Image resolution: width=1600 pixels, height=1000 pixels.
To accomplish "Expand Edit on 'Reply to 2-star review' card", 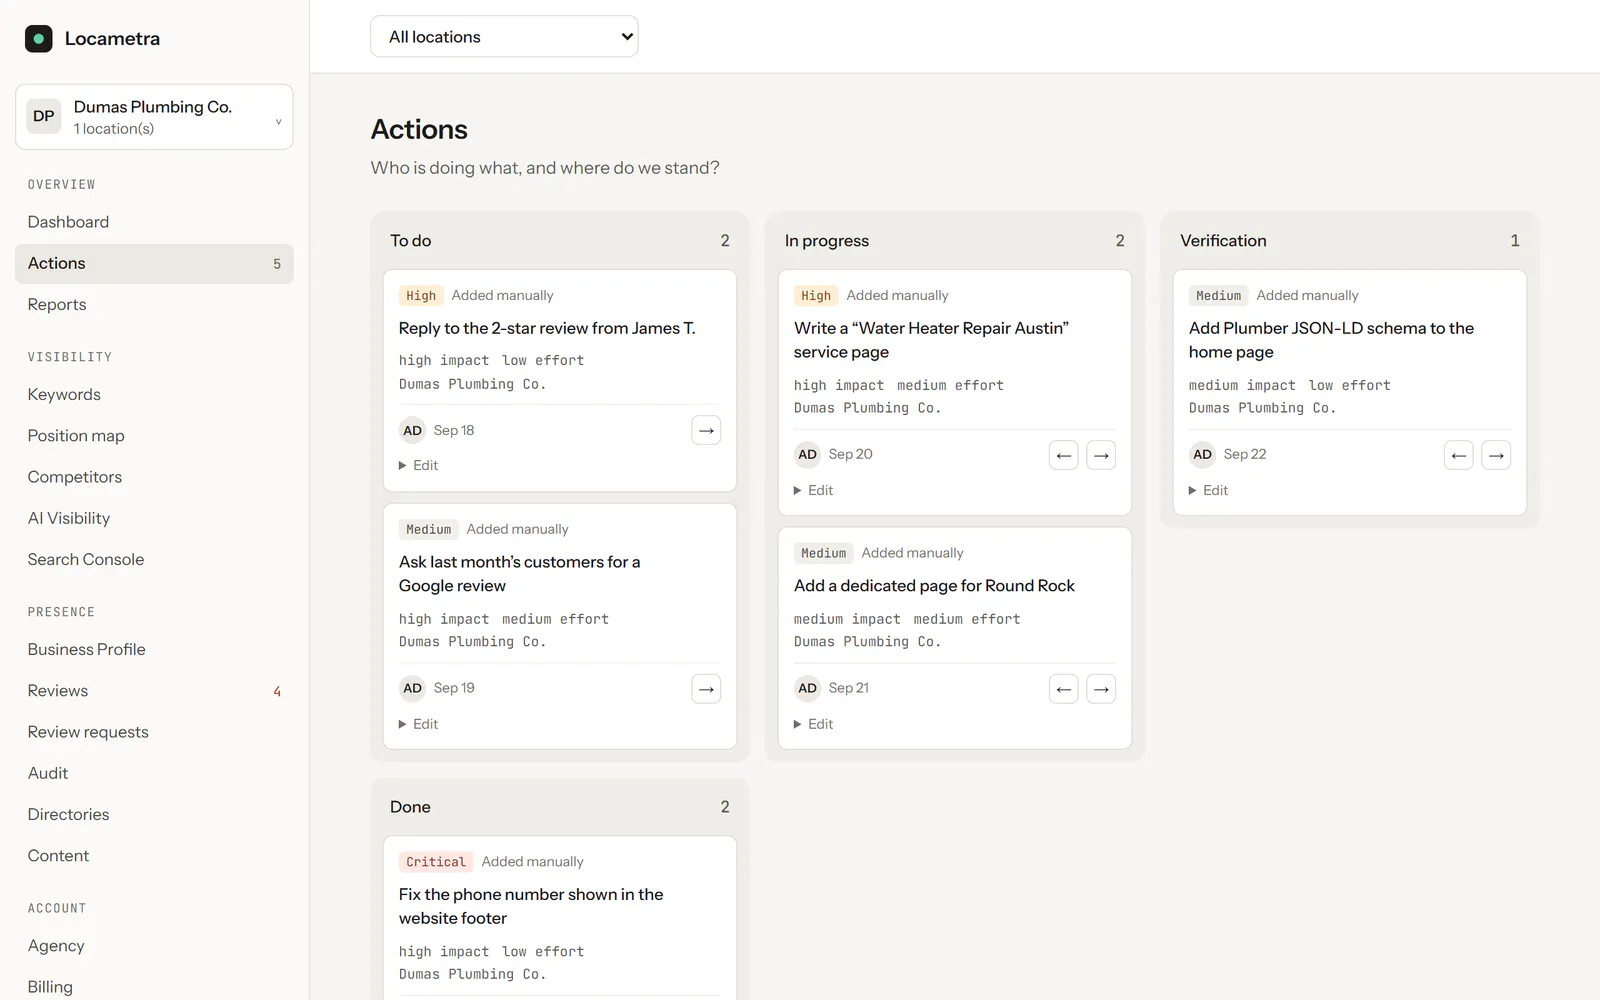I will (419, 466).
